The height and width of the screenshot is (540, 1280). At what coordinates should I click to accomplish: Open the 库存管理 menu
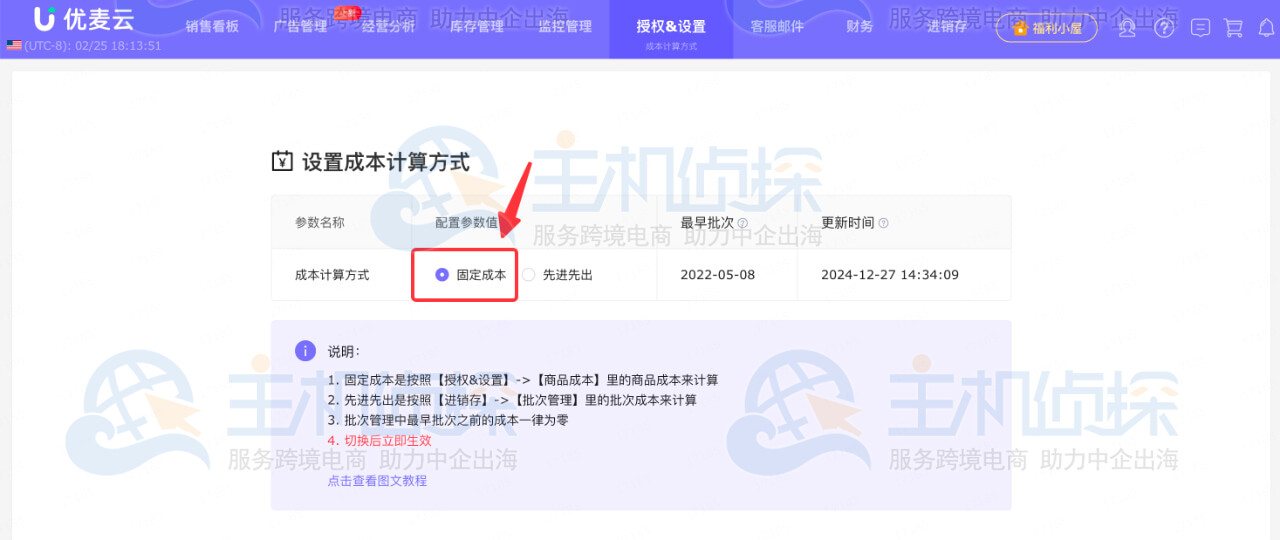477,27
